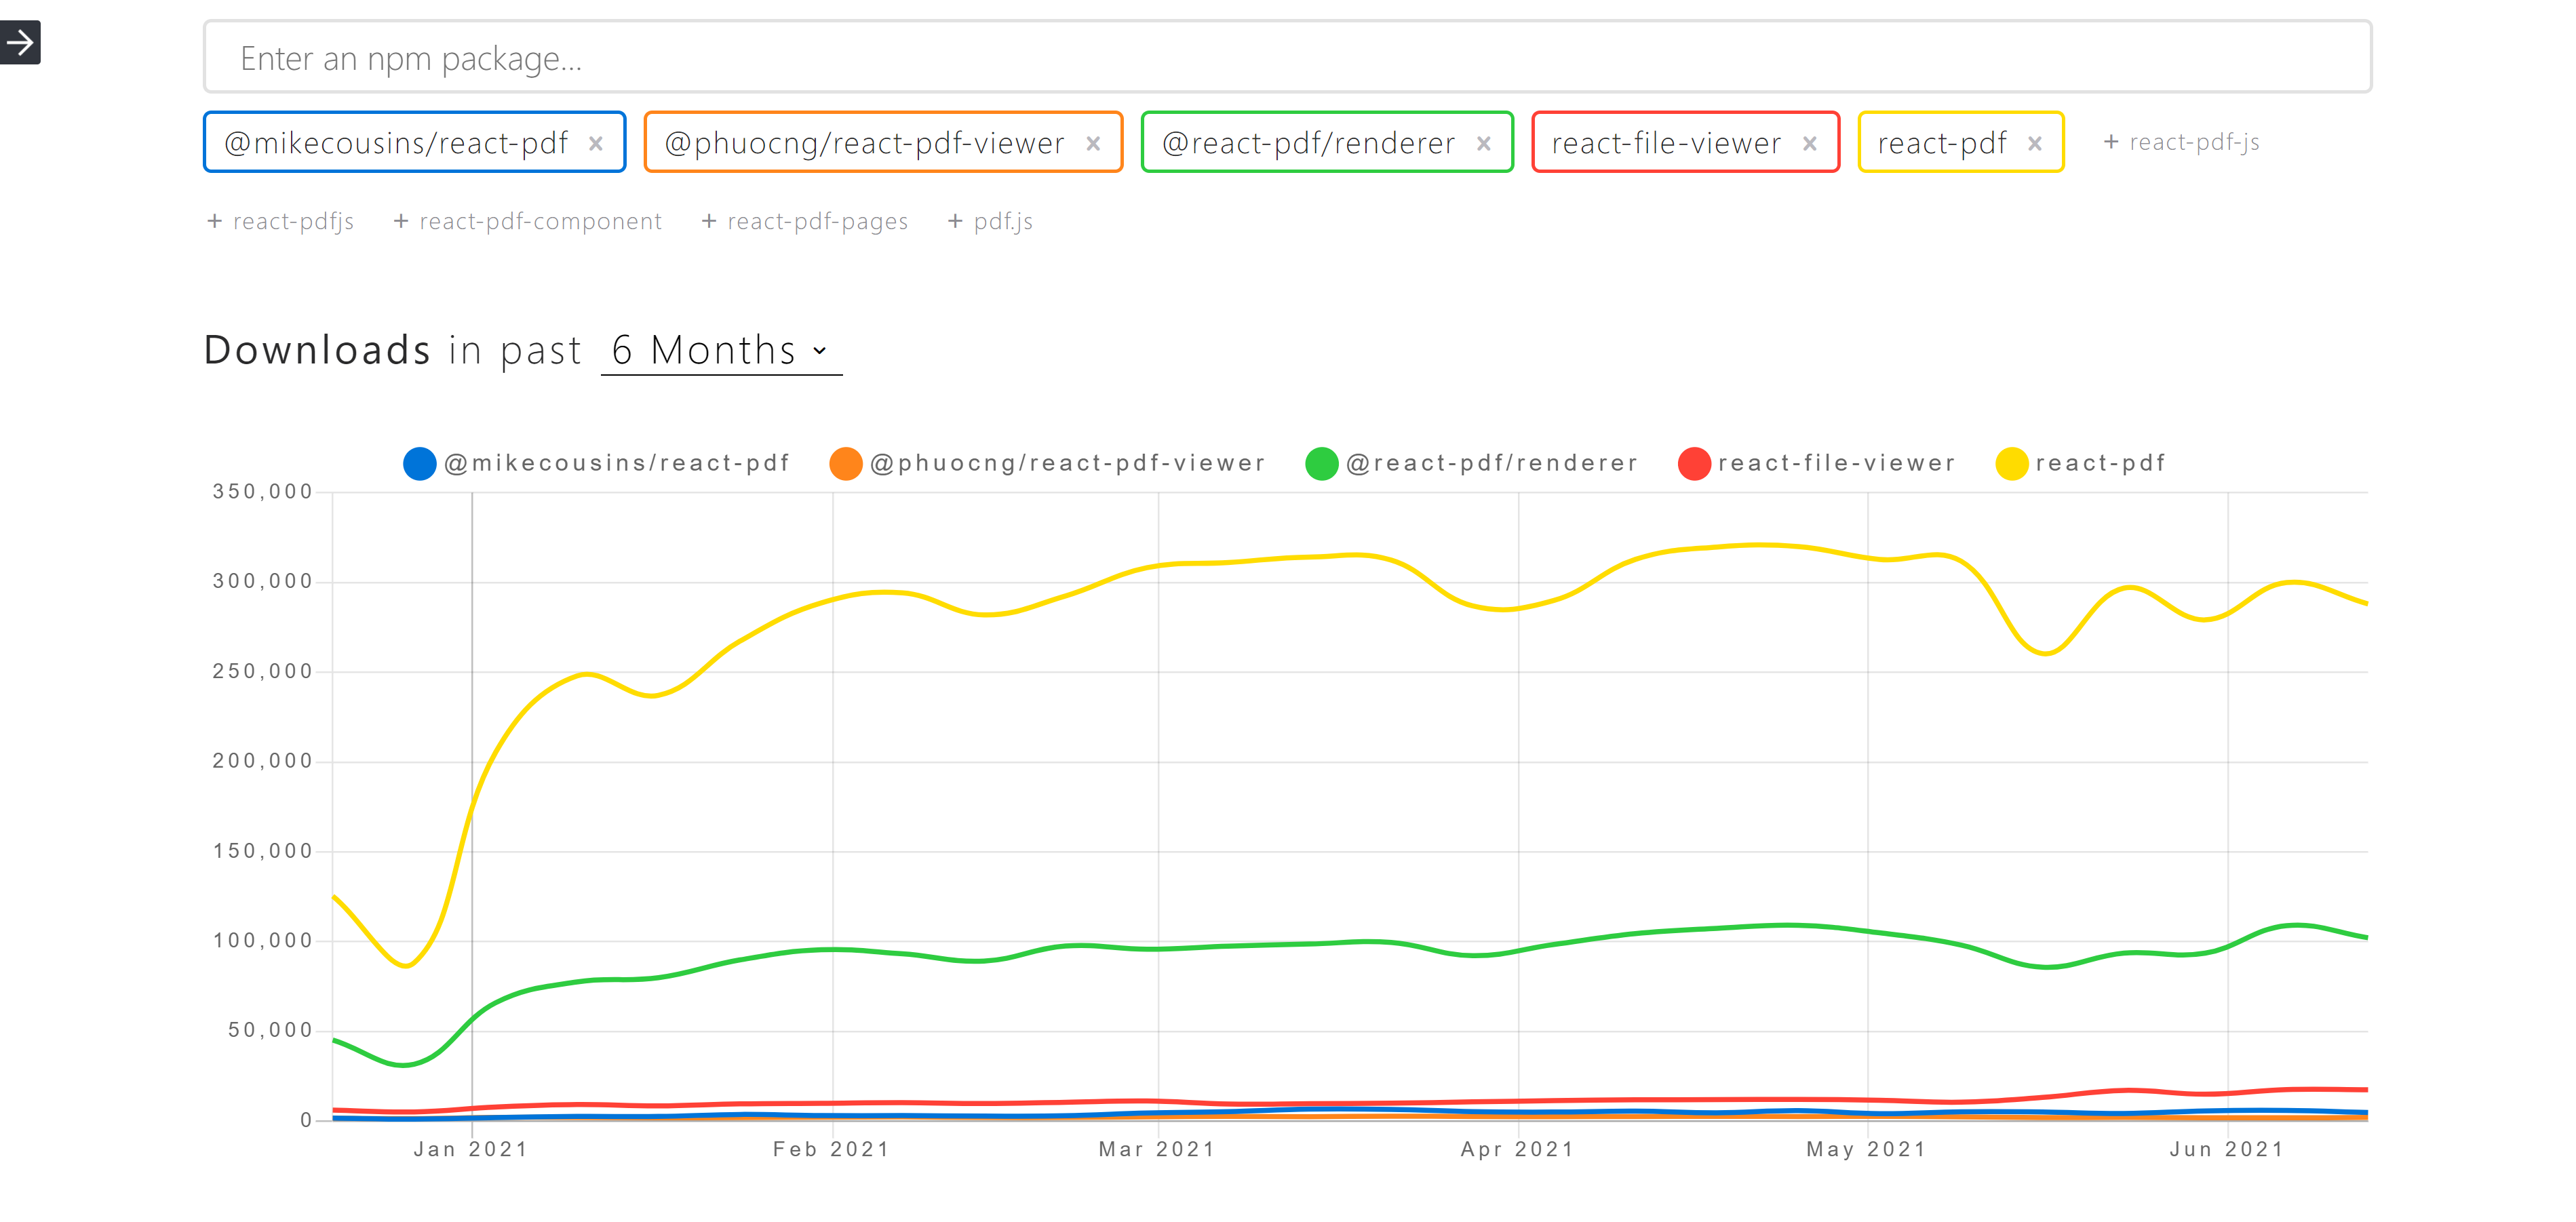Screen dimensions: 2576x1222
Task: Click the Jan 2021 axis label
Action: [x=471, y=1149]
